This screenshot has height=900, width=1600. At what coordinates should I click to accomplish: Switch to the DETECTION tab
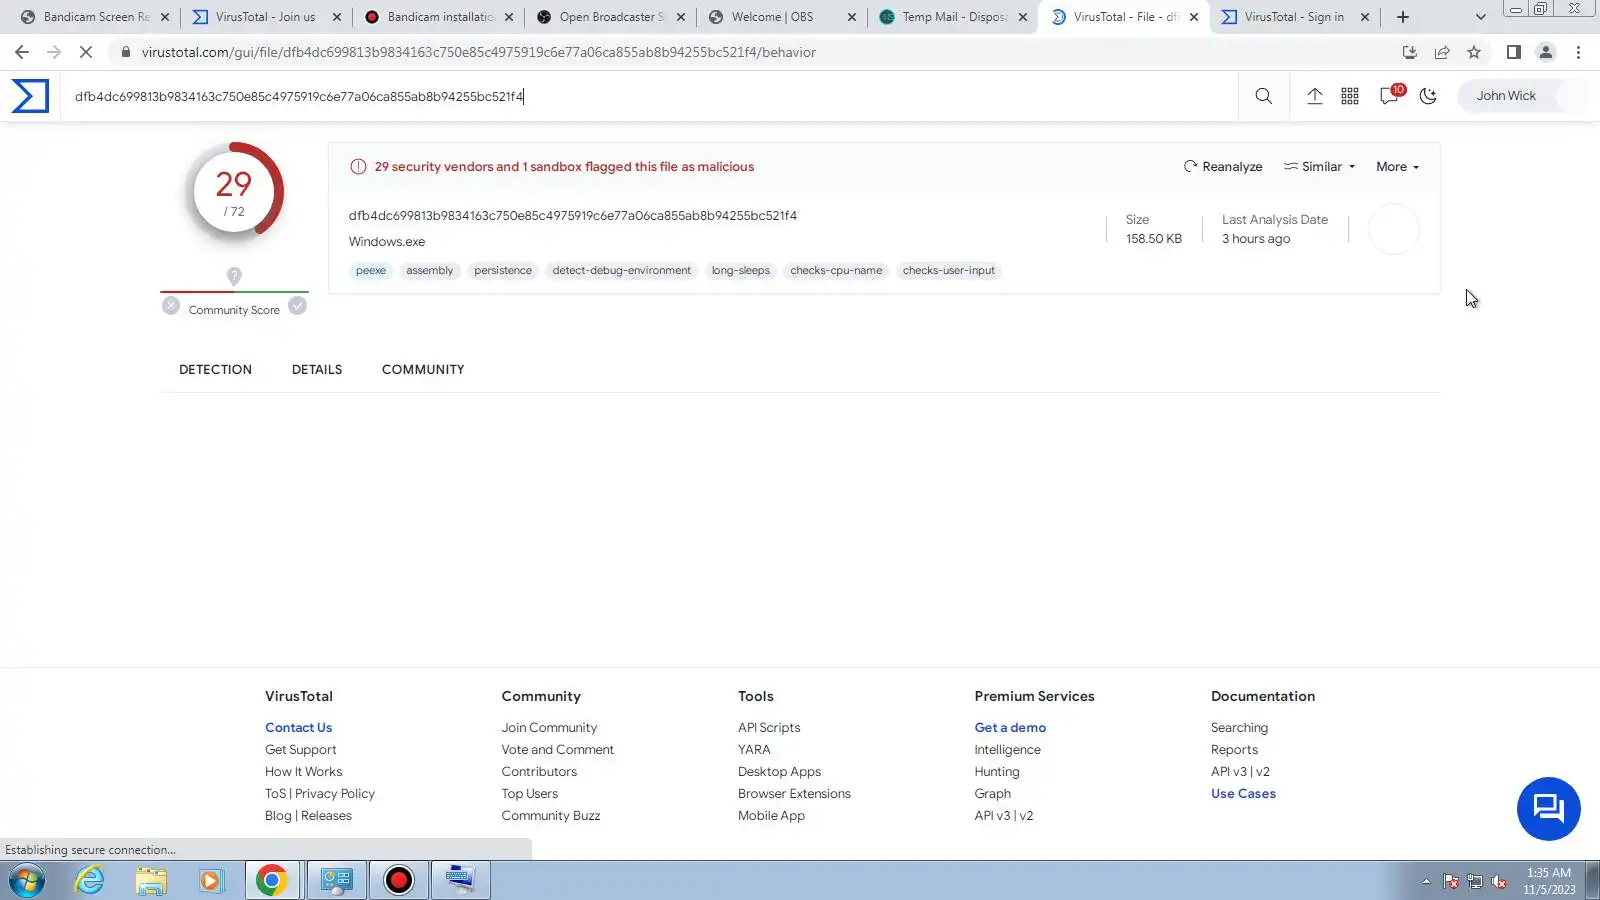215,370
